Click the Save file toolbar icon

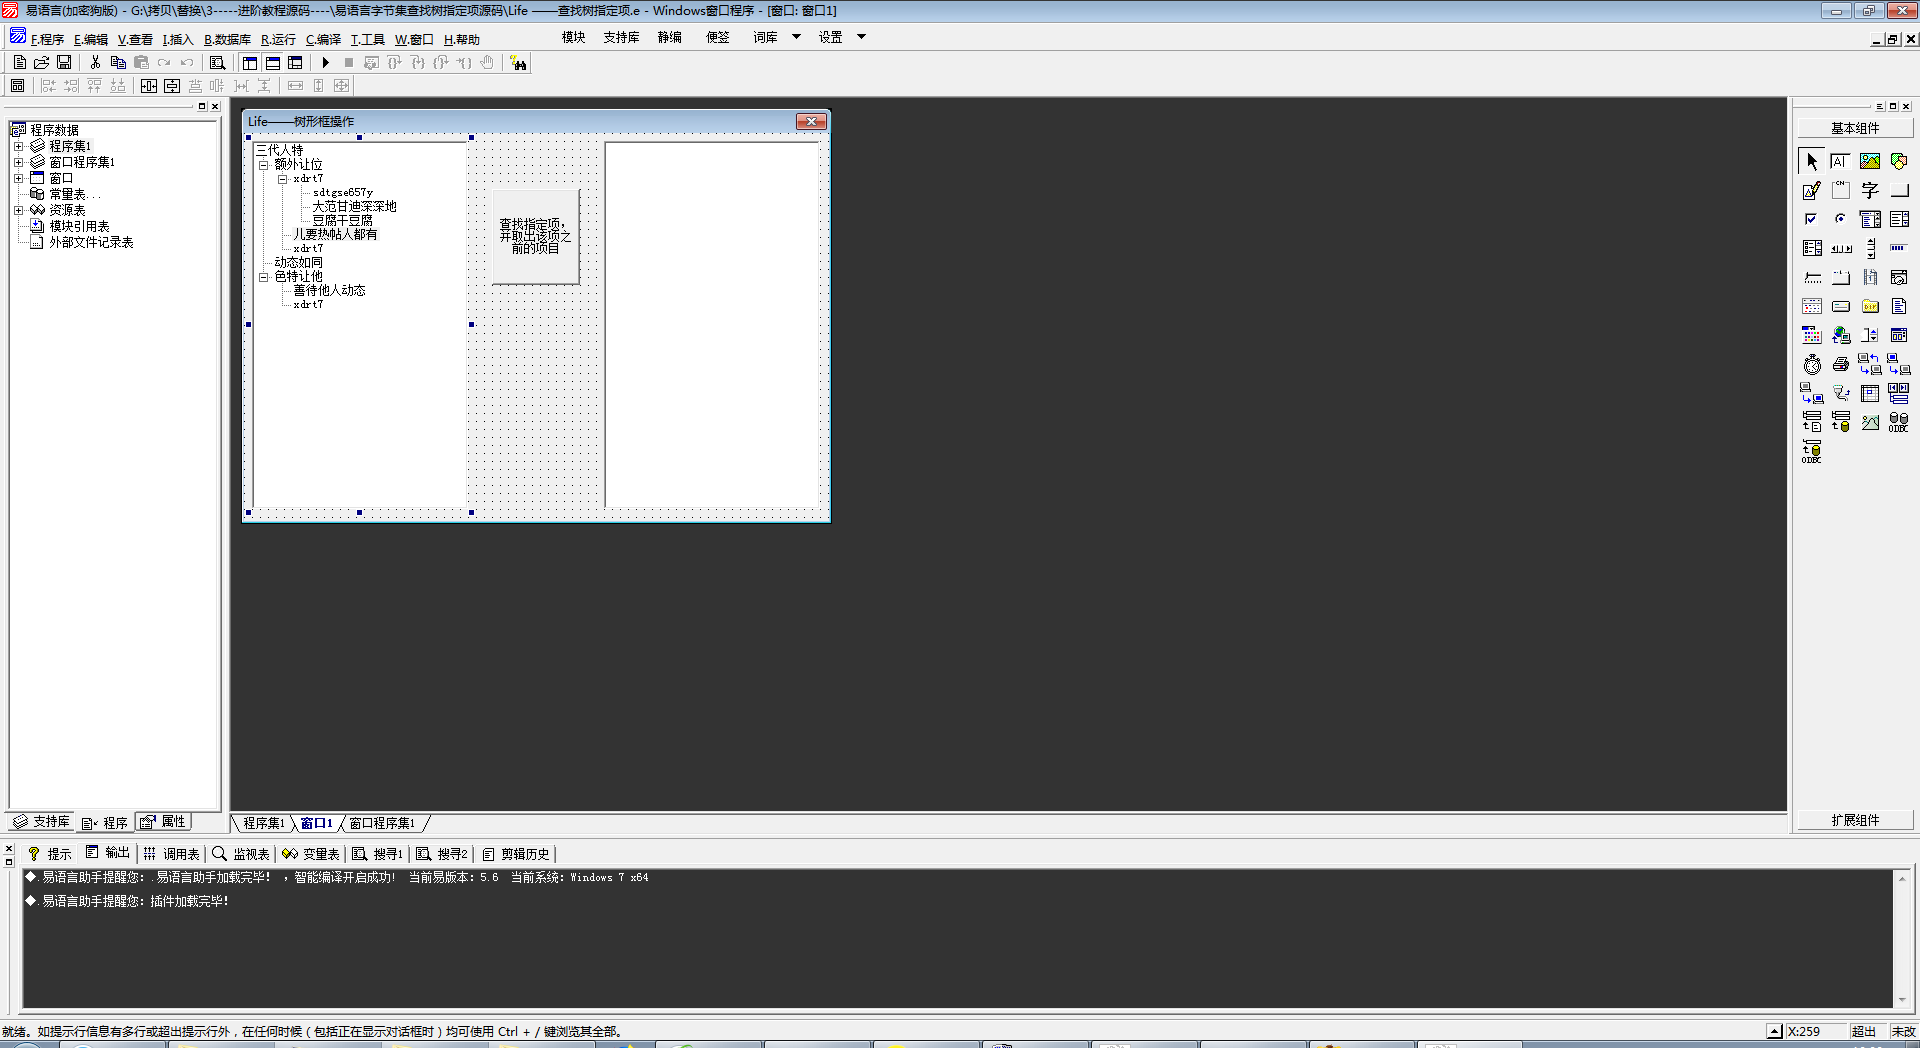click(64, 63)
